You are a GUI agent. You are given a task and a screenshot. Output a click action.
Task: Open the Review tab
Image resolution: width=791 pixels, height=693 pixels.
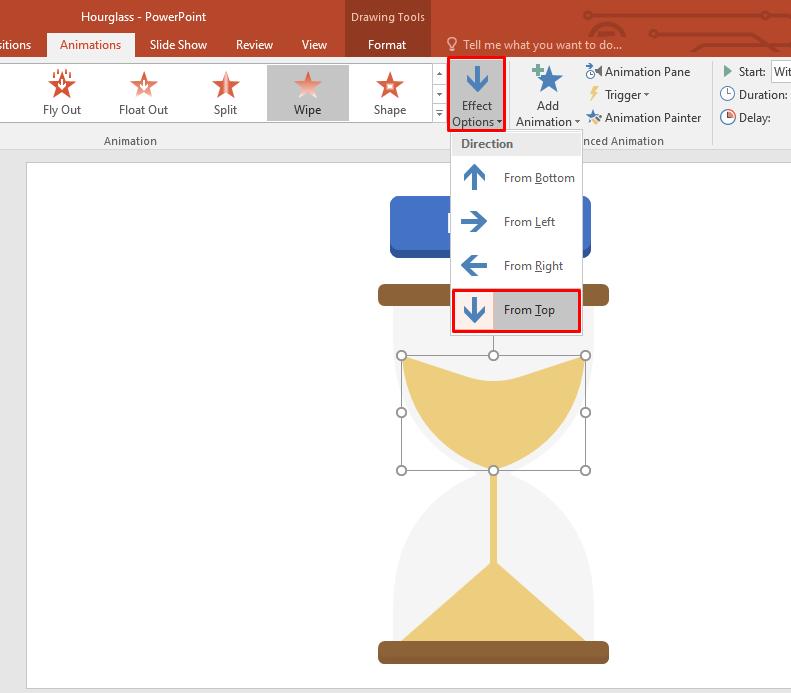(254, 45)
